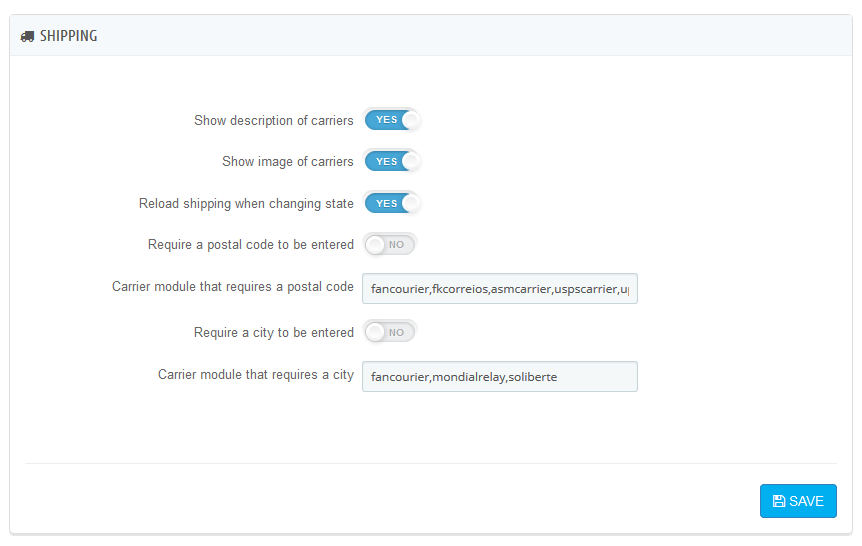Click the 'Show image of carriers' label
The height and width of the screenshot is (546, 862).
287,162
